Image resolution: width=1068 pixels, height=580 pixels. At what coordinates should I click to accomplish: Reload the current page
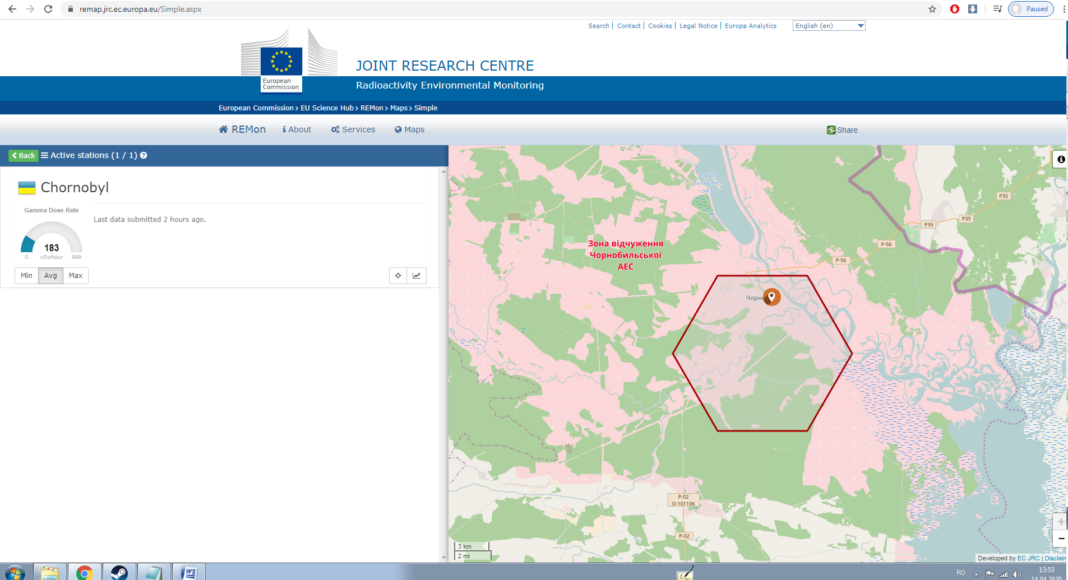[x=48, y=9]
